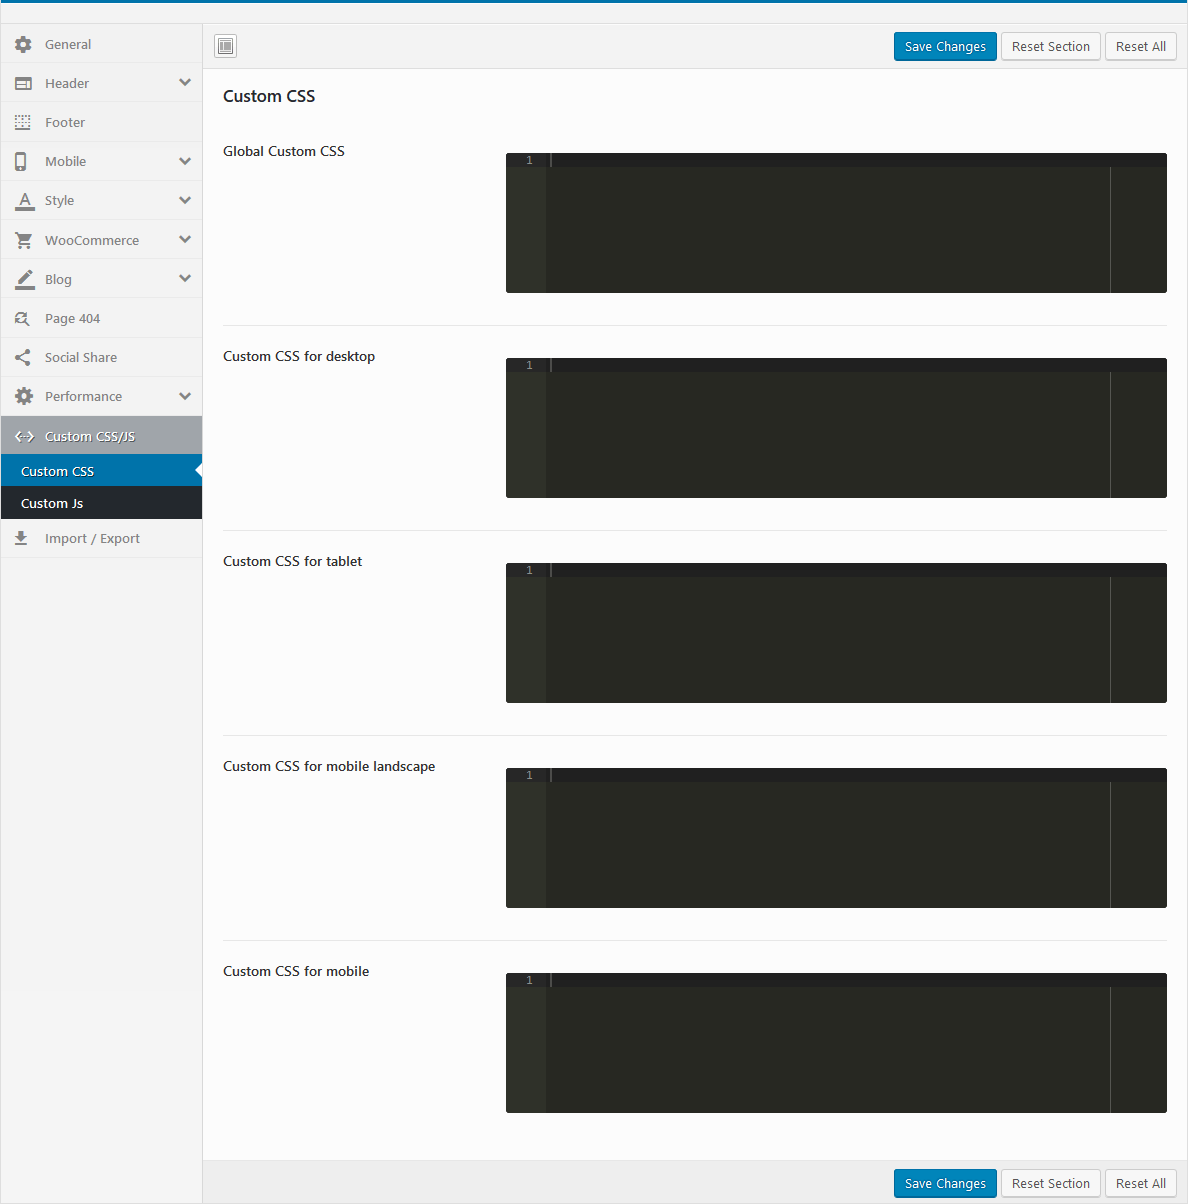The height and width of the screenshot is (1204, 1188).
Task: Click the General gear icon
Action: 23,44
